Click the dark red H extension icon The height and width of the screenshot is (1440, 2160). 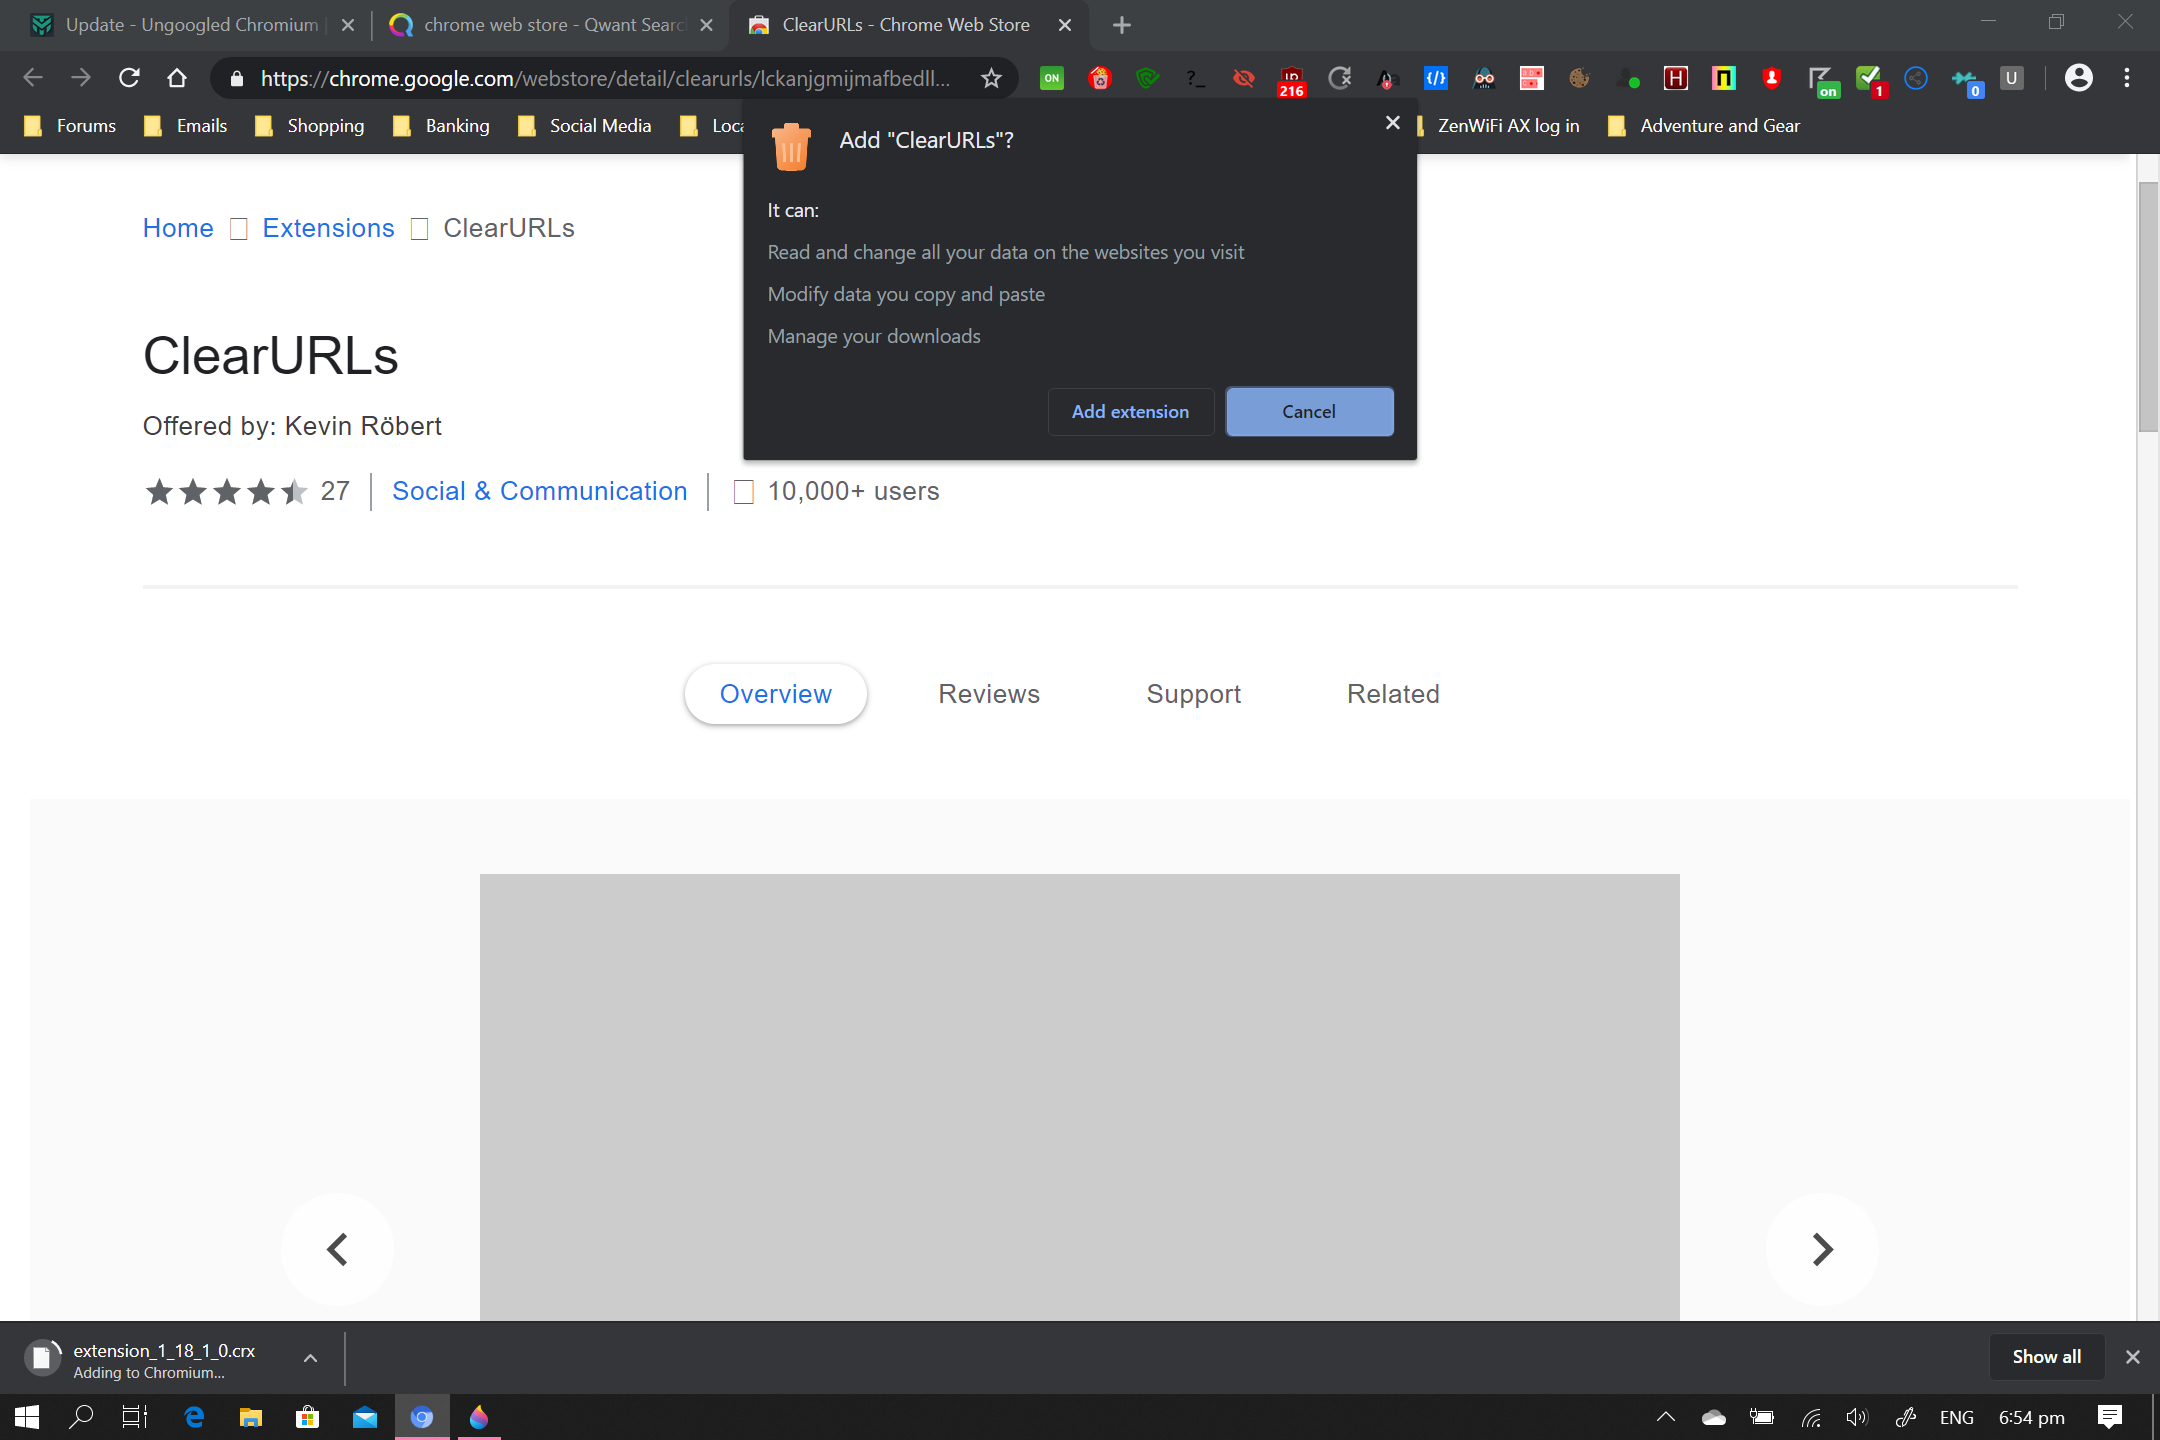(x=1675, y=78)
